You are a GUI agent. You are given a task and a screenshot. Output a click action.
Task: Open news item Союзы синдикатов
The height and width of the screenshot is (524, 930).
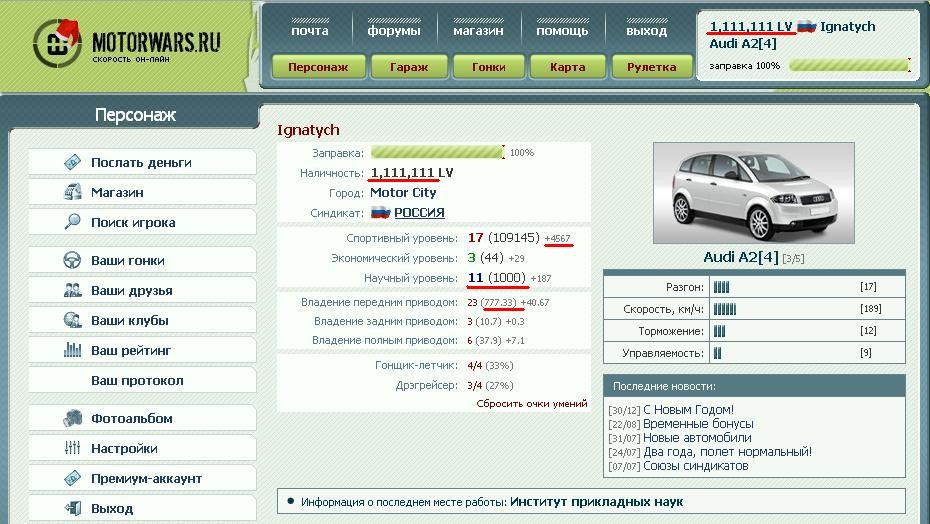pos(696,466)
